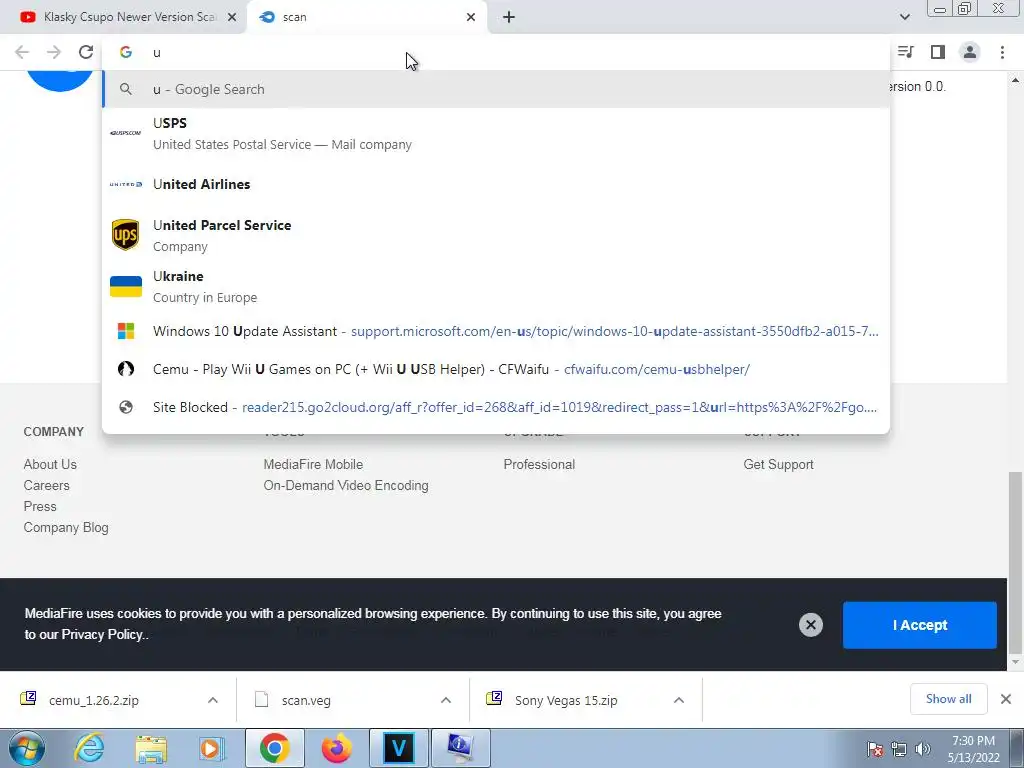The width and height of the screenshot is (1024, 768).
Task: Close the Klasky Csupo tab
Action: (x=232, y=17)
